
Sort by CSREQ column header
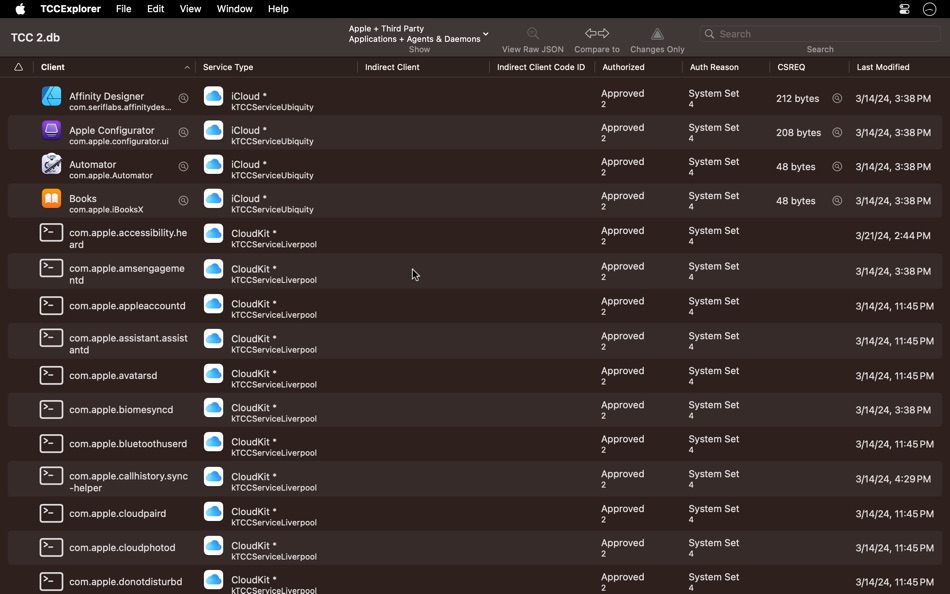pyautogui.click(x=791, y=67)
